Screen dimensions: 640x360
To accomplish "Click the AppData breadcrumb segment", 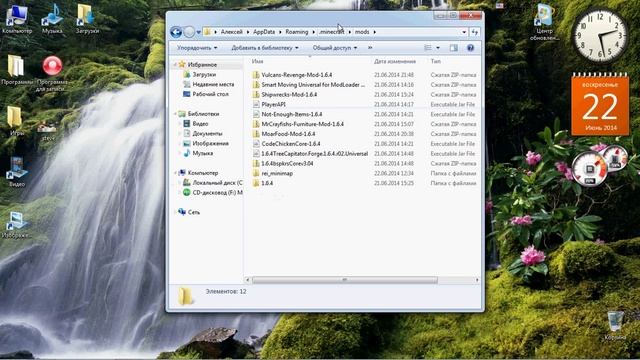I will coord(264,32).
